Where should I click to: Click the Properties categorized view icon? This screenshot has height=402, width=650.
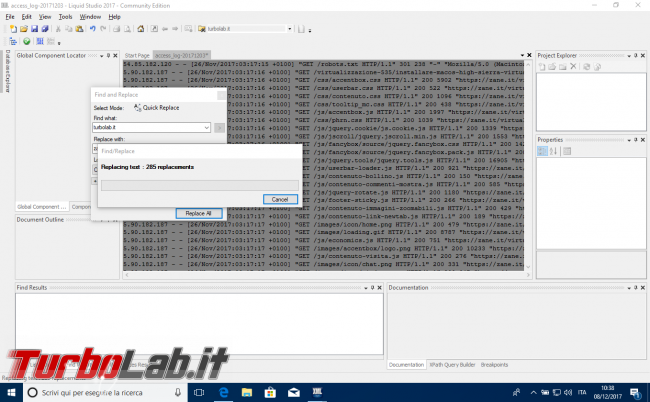point(542,151)
